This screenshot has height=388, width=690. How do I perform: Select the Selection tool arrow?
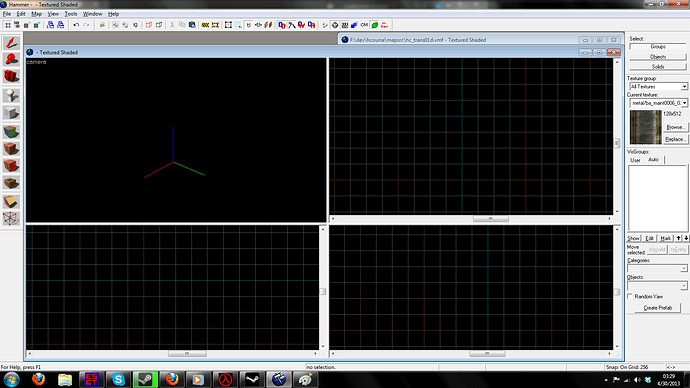11,43
